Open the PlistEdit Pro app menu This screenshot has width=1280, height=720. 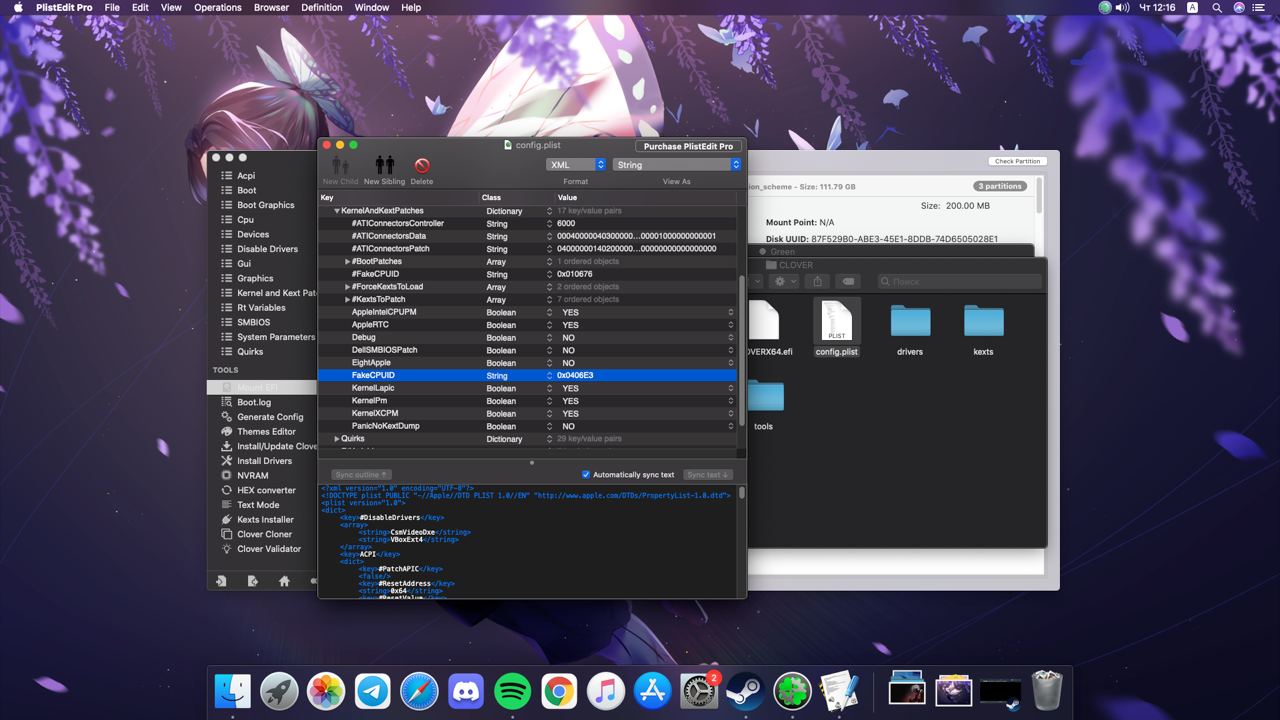pyautogui.click(x=64, y=7)
